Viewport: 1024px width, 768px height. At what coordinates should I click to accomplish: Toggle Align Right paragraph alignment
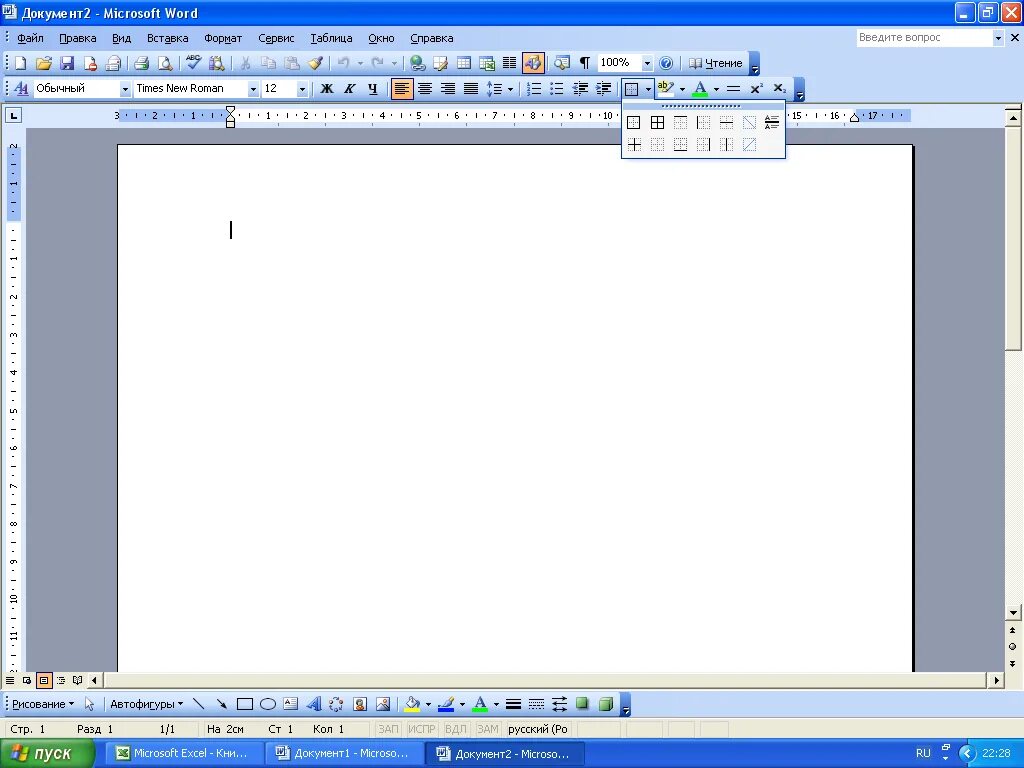tap(447, 88)
